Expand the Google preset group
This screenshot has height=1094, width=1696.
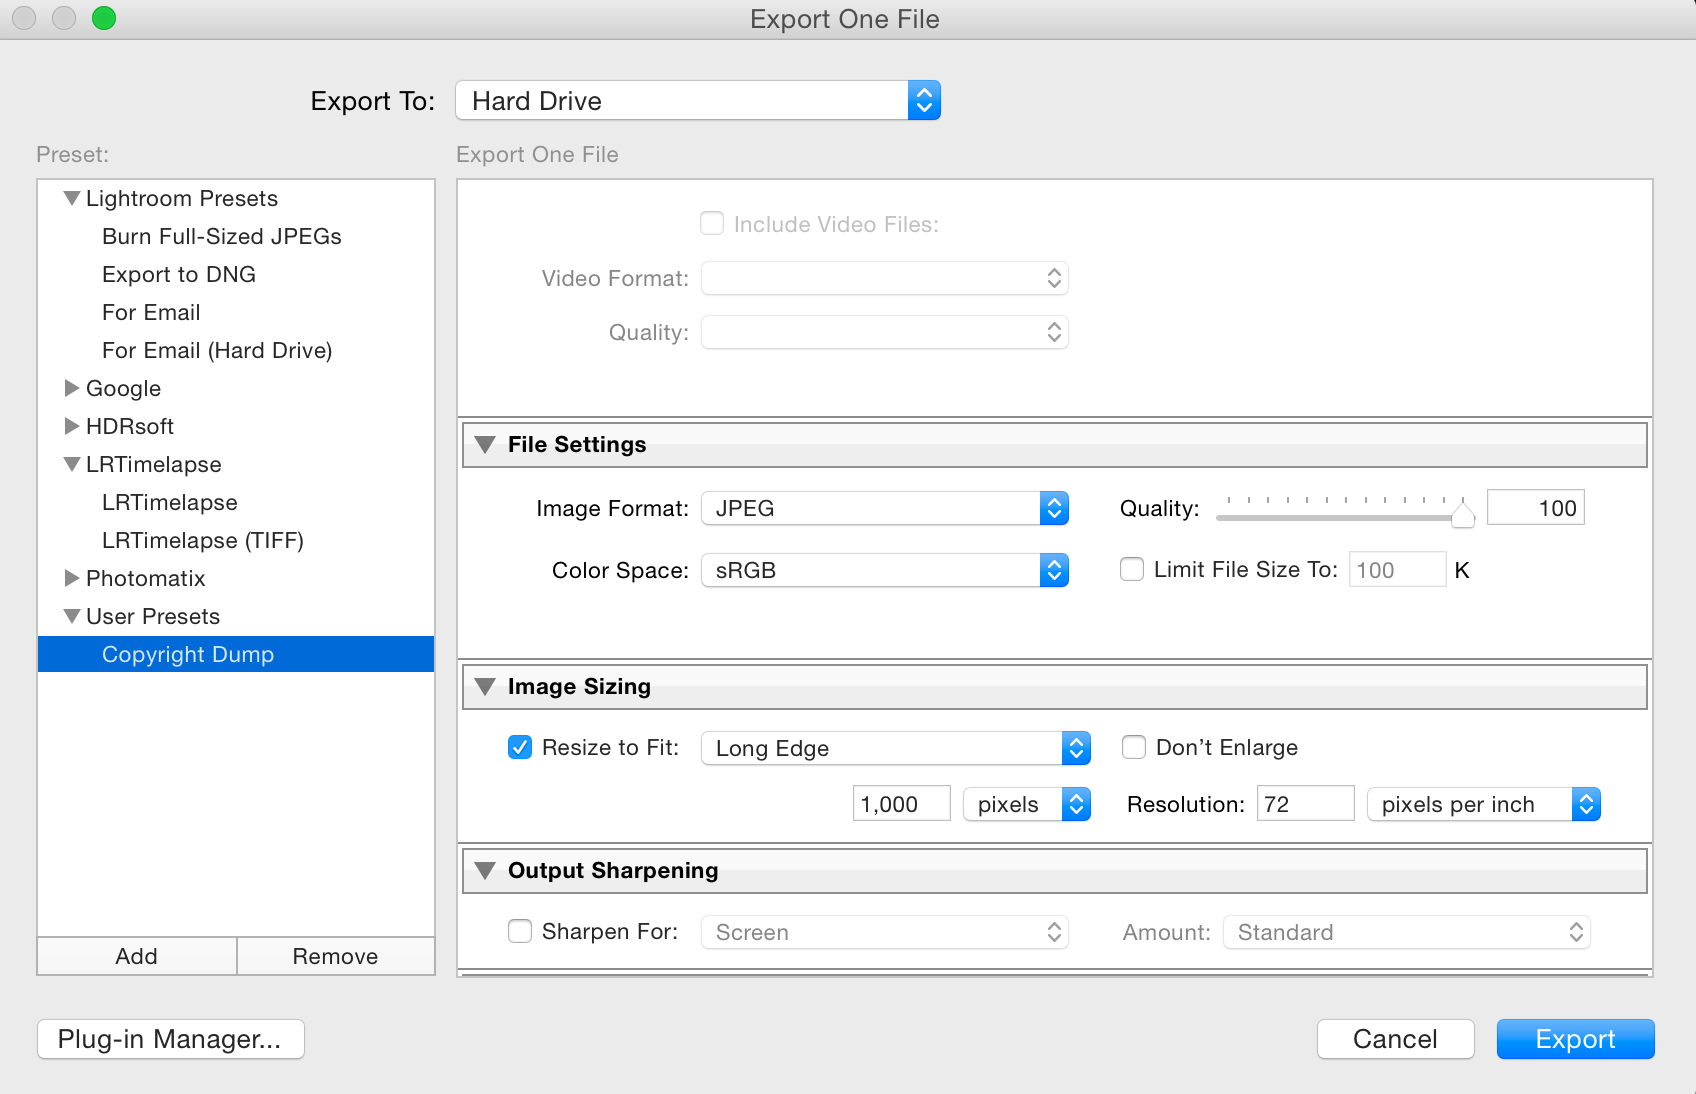coord(72,388)
